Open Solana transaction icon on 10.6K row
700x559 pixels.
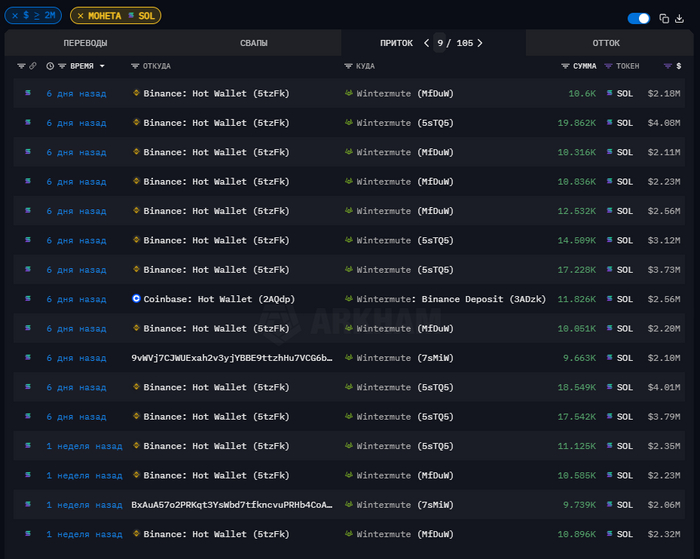pyautogui.click(x=28, y=93)
